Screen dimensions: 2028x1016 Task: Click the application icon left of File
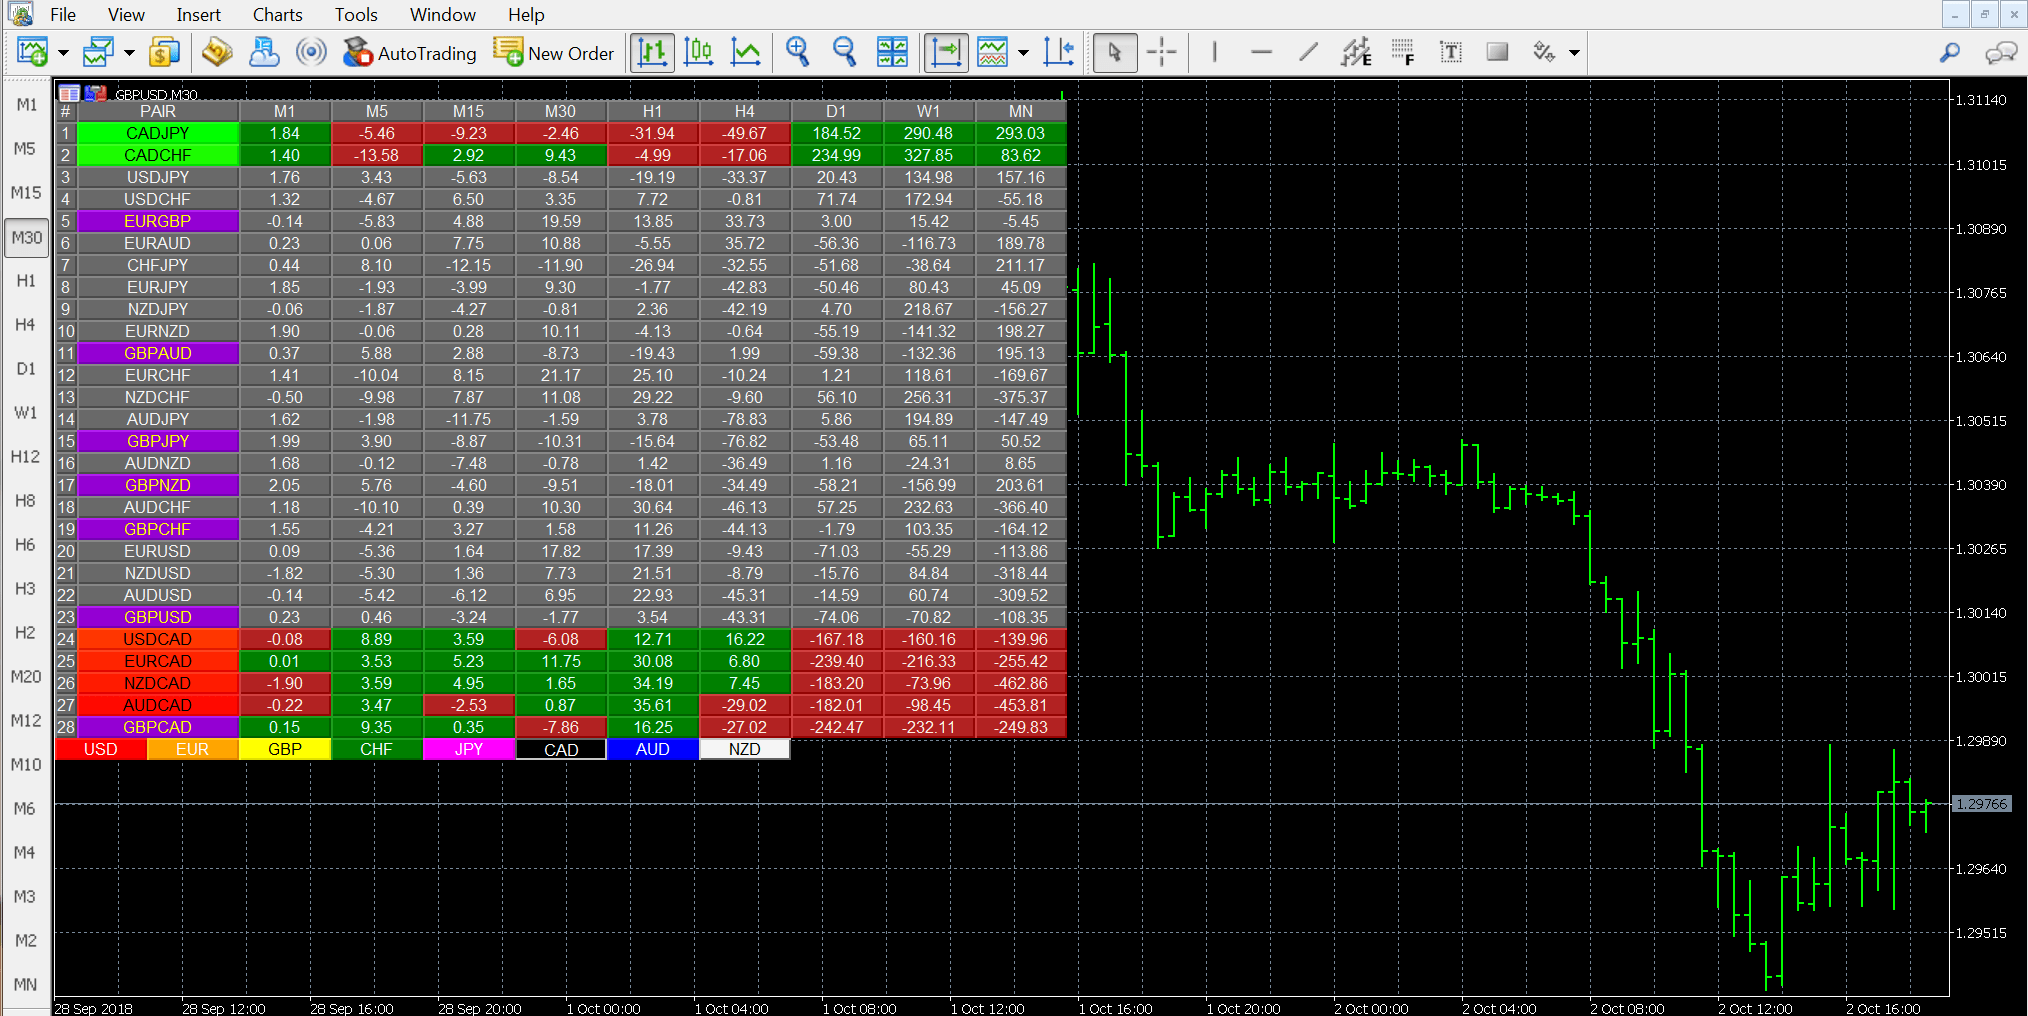click(20, 14)
